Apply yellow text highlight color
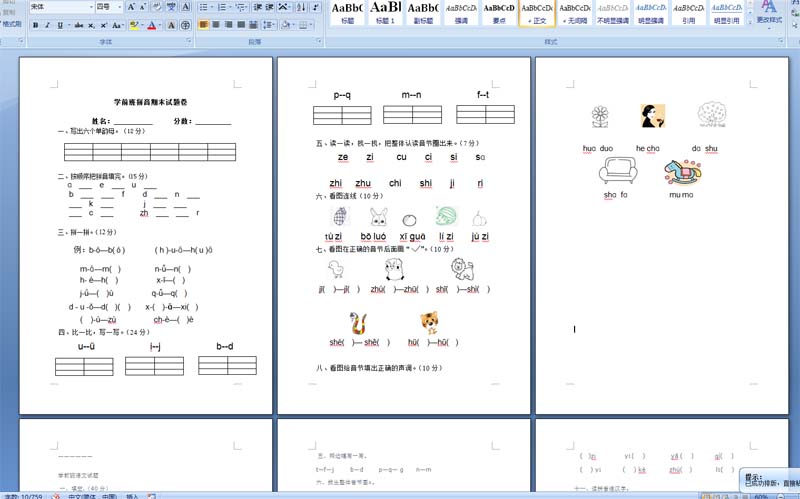Screen dimensions: 800x499 pos(133,25)
